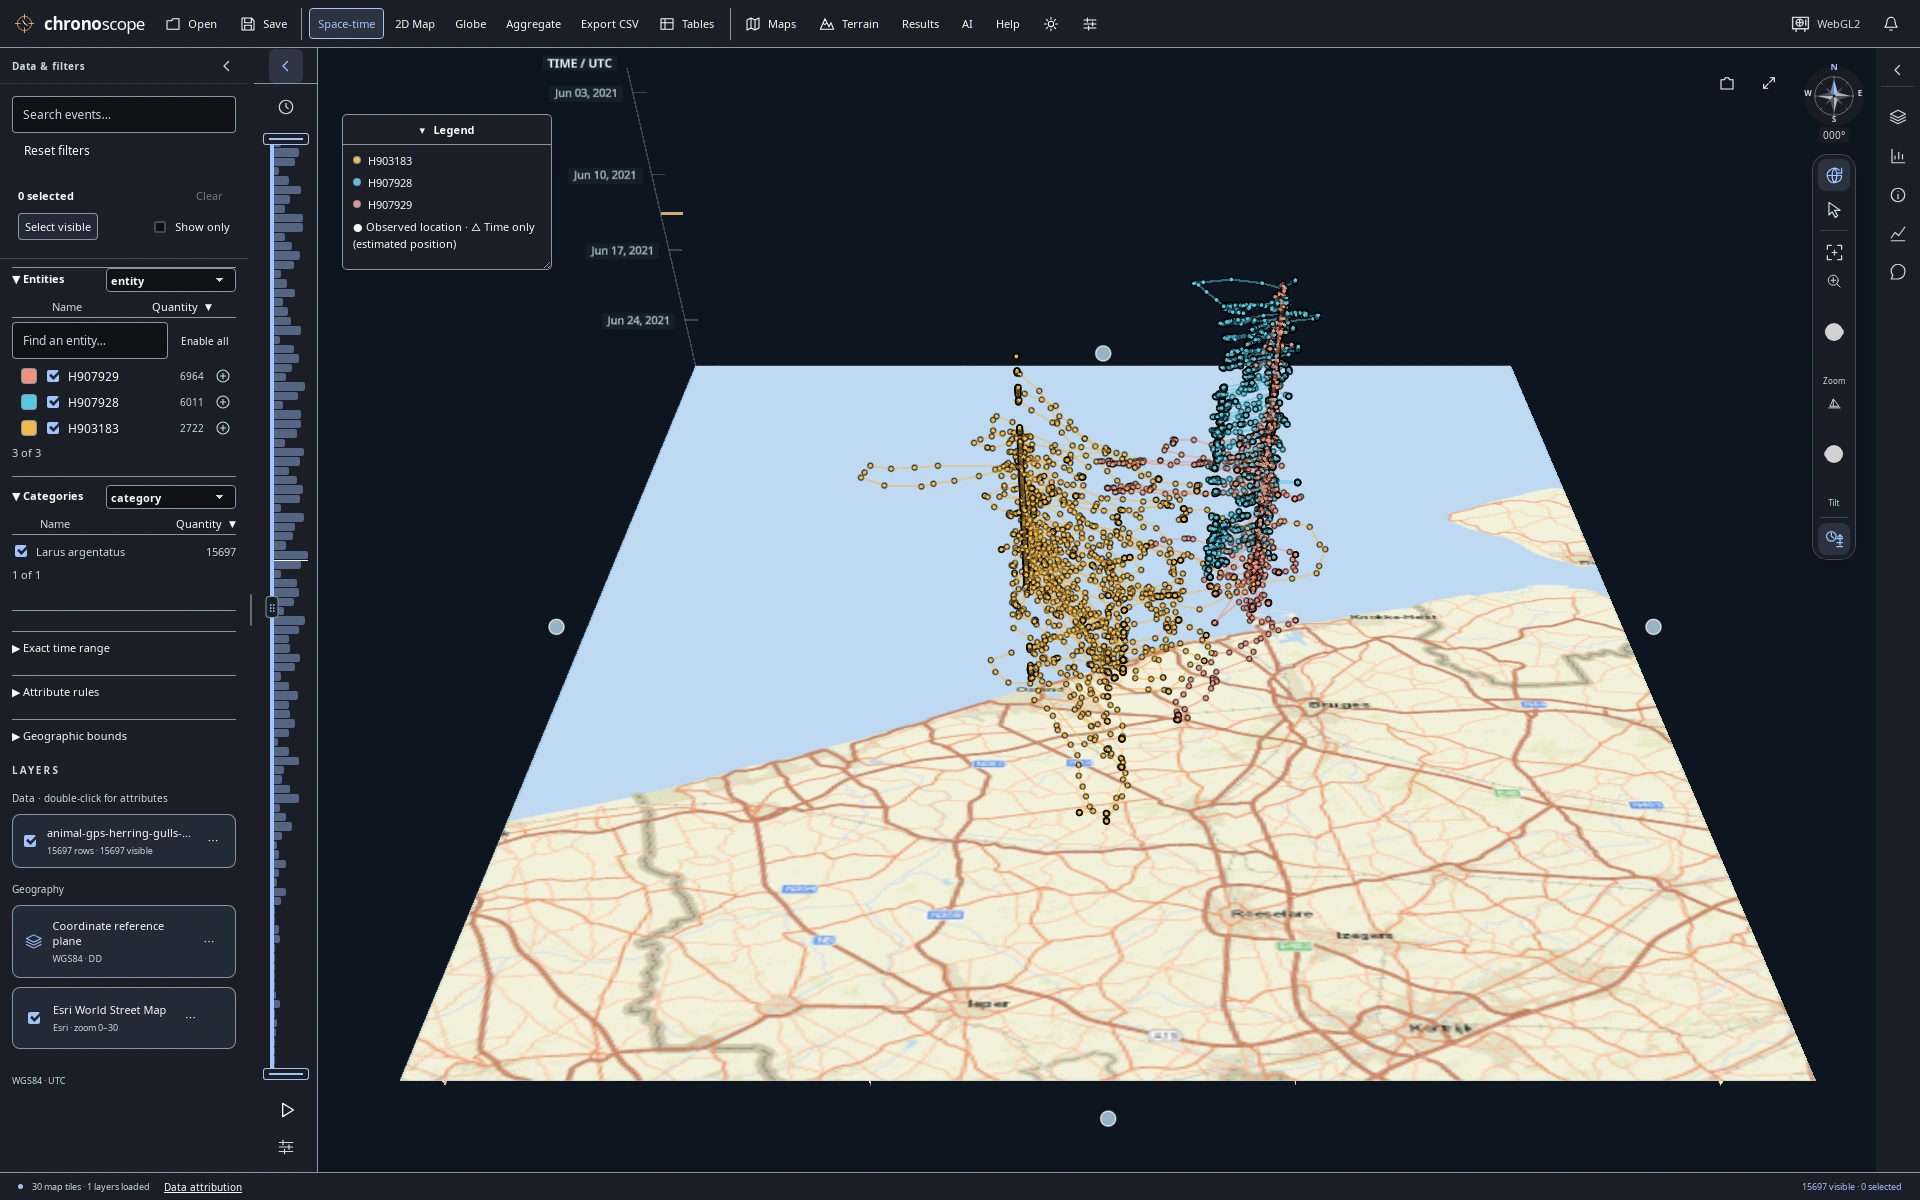The image size is (1920, 1200).
Task: Open the entity dropdown in Entities section
Action: [170, 280]
